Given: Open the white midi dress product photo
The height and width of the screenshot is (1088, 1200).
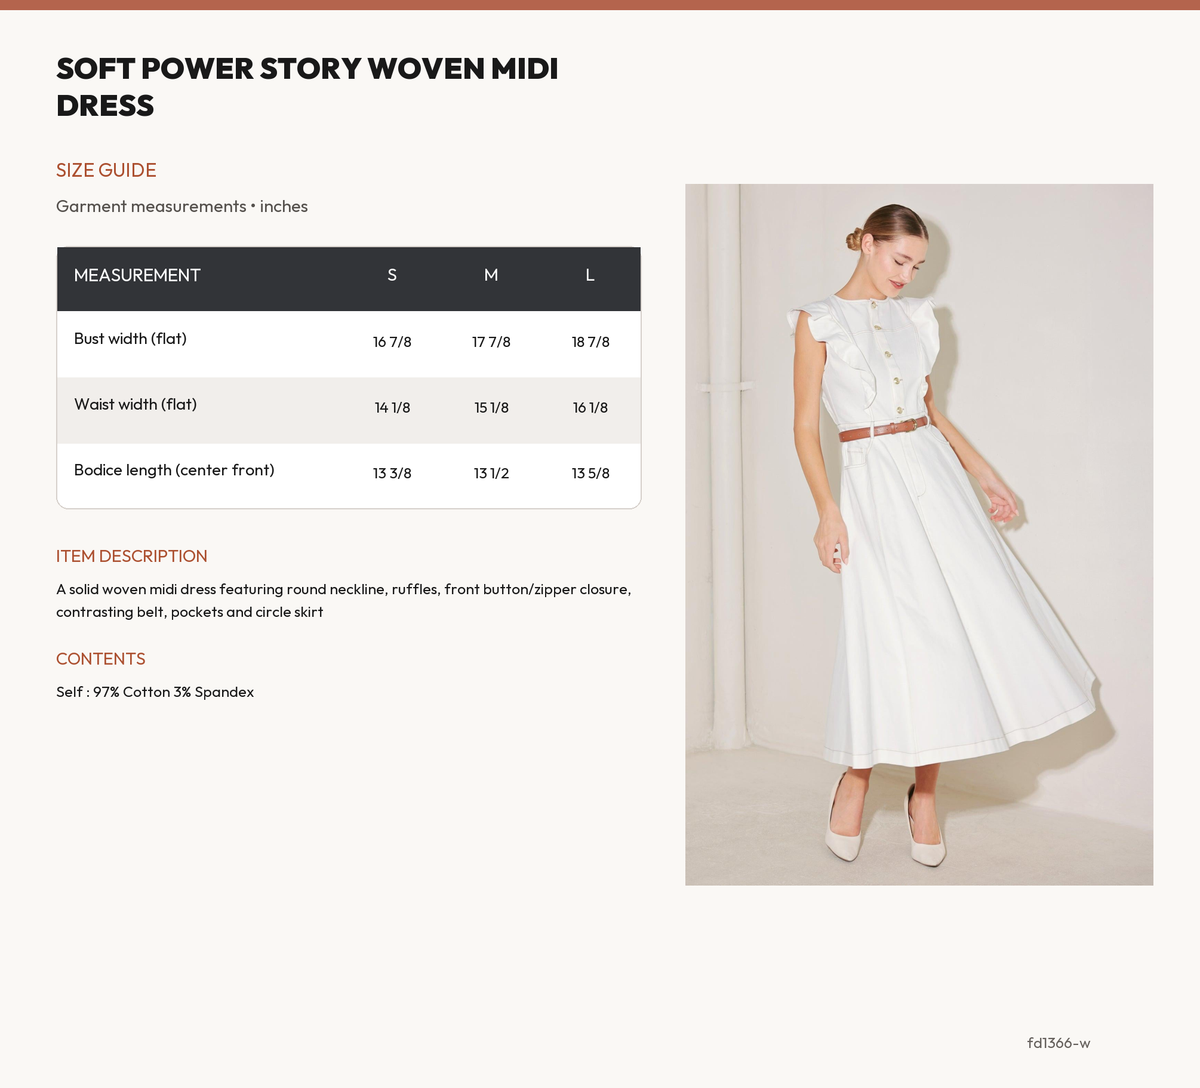Looking at the screenshot, I should (919, 534).
